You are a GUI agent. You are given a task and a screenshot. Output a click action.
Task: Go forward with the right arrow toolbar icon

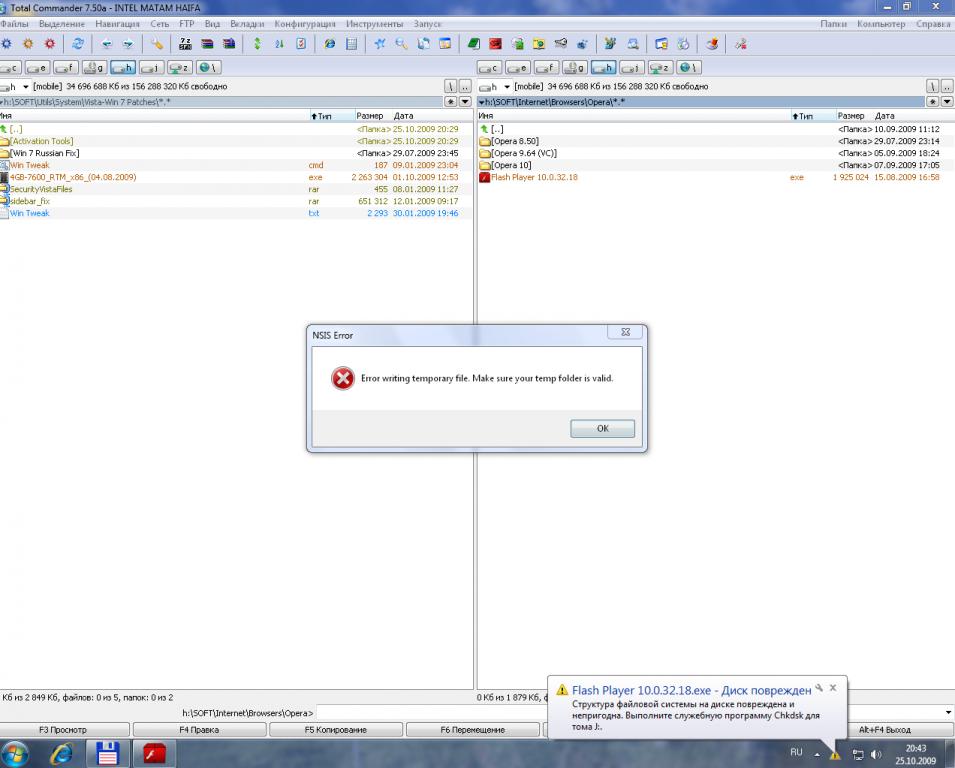[x=128, y=44]
